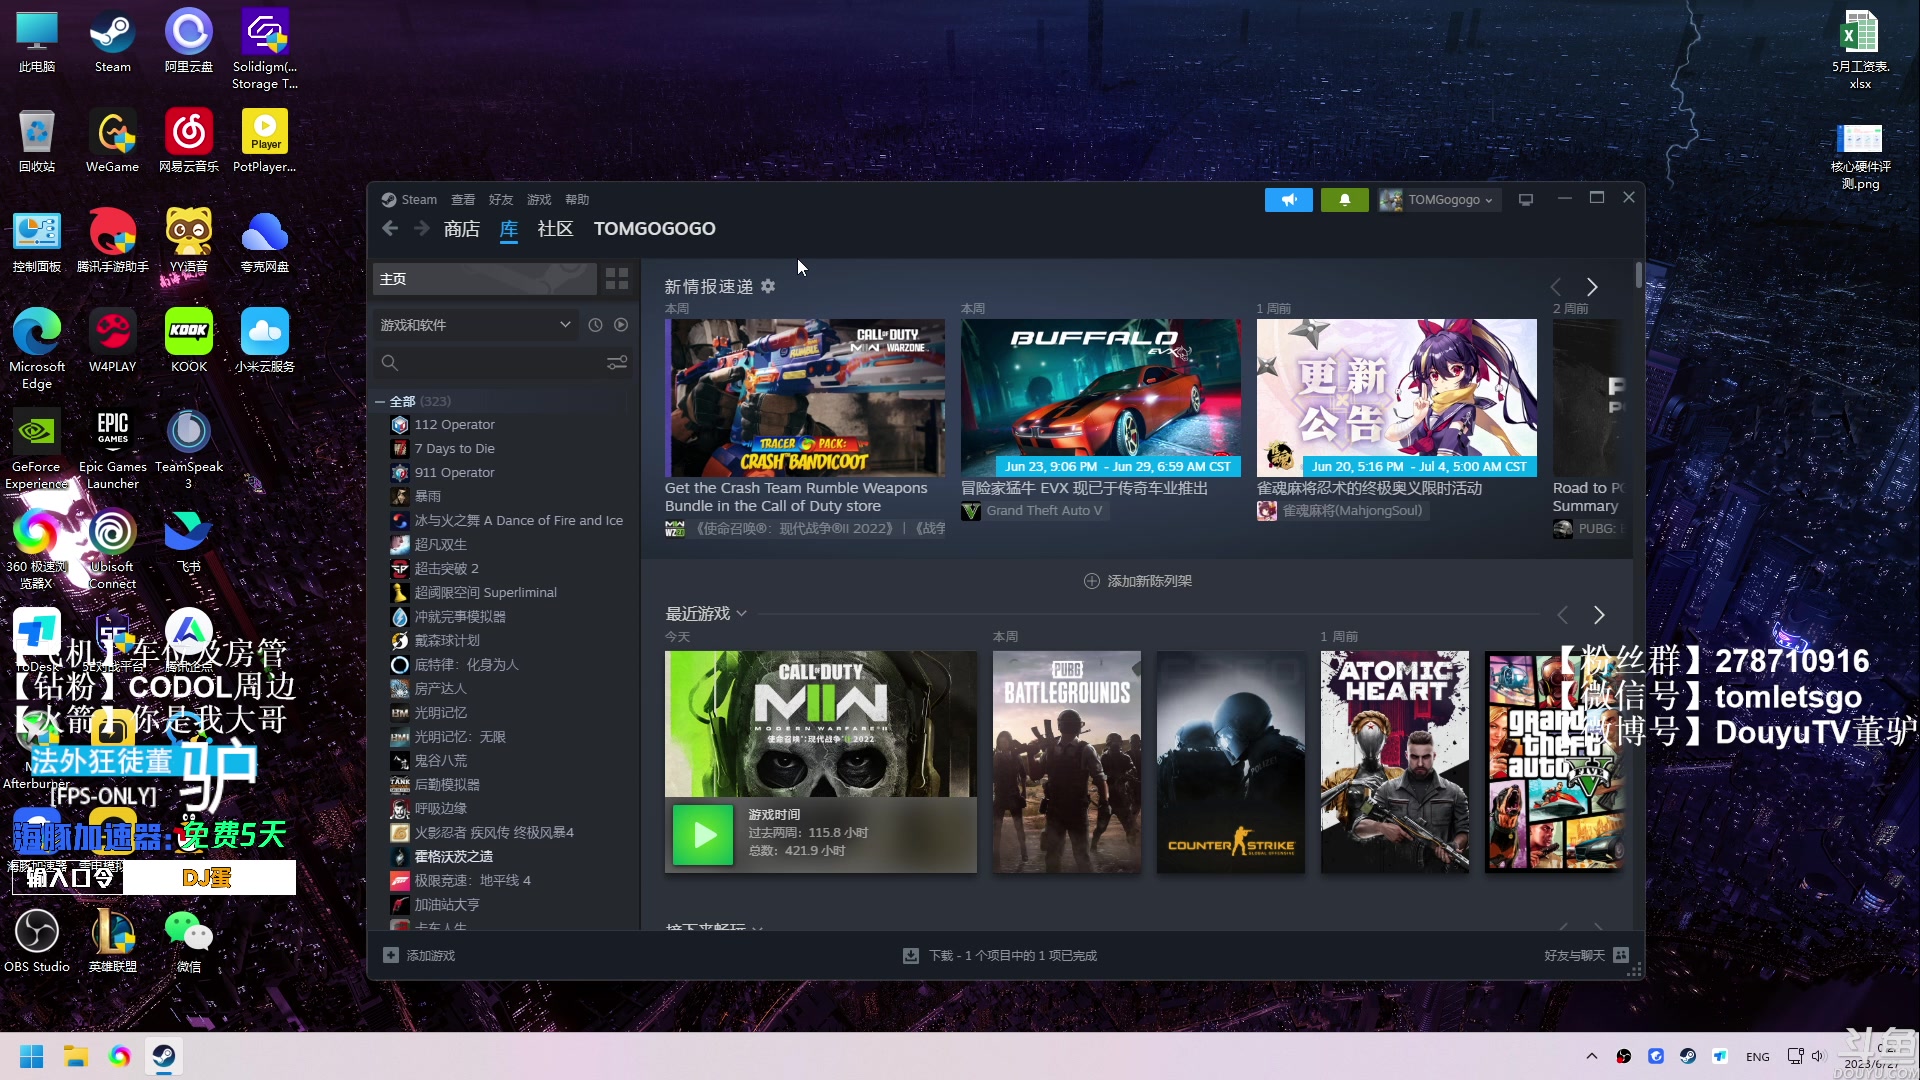Open GeForce Experience desktop icon
This screenshot has width=1920, height=1080.
tap(37, 449)
